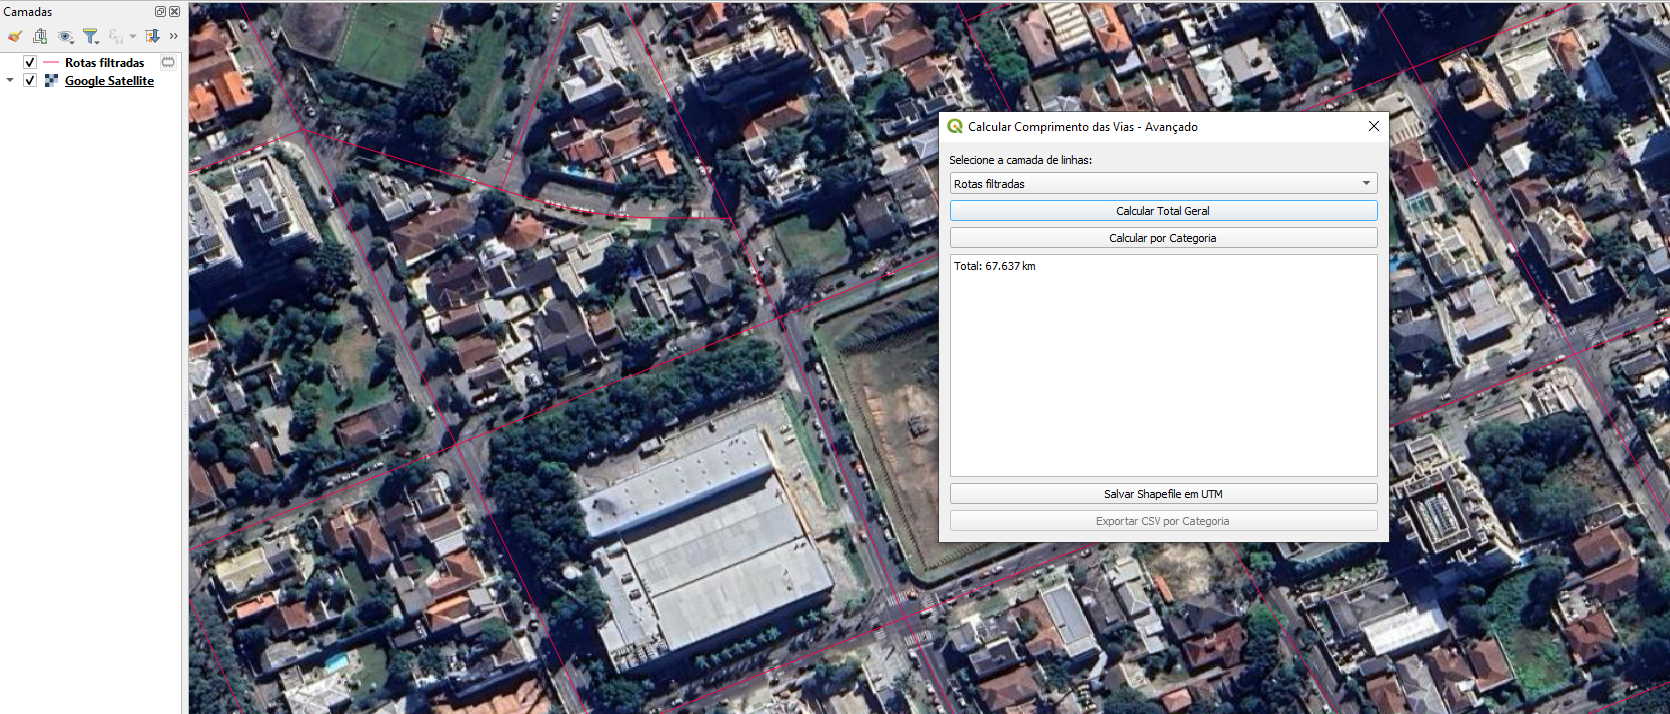
Task: Close the Camadas panel
Action: (x=174, y=12)
